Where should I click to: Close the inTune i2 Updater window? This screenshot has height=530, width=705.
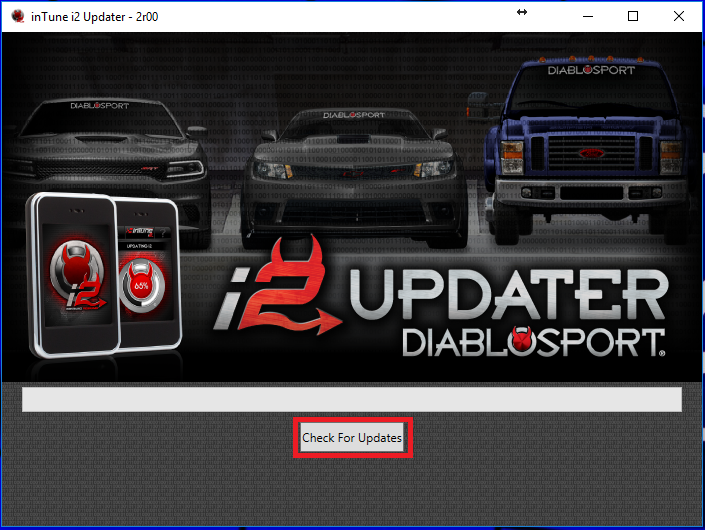coord(679,17)
